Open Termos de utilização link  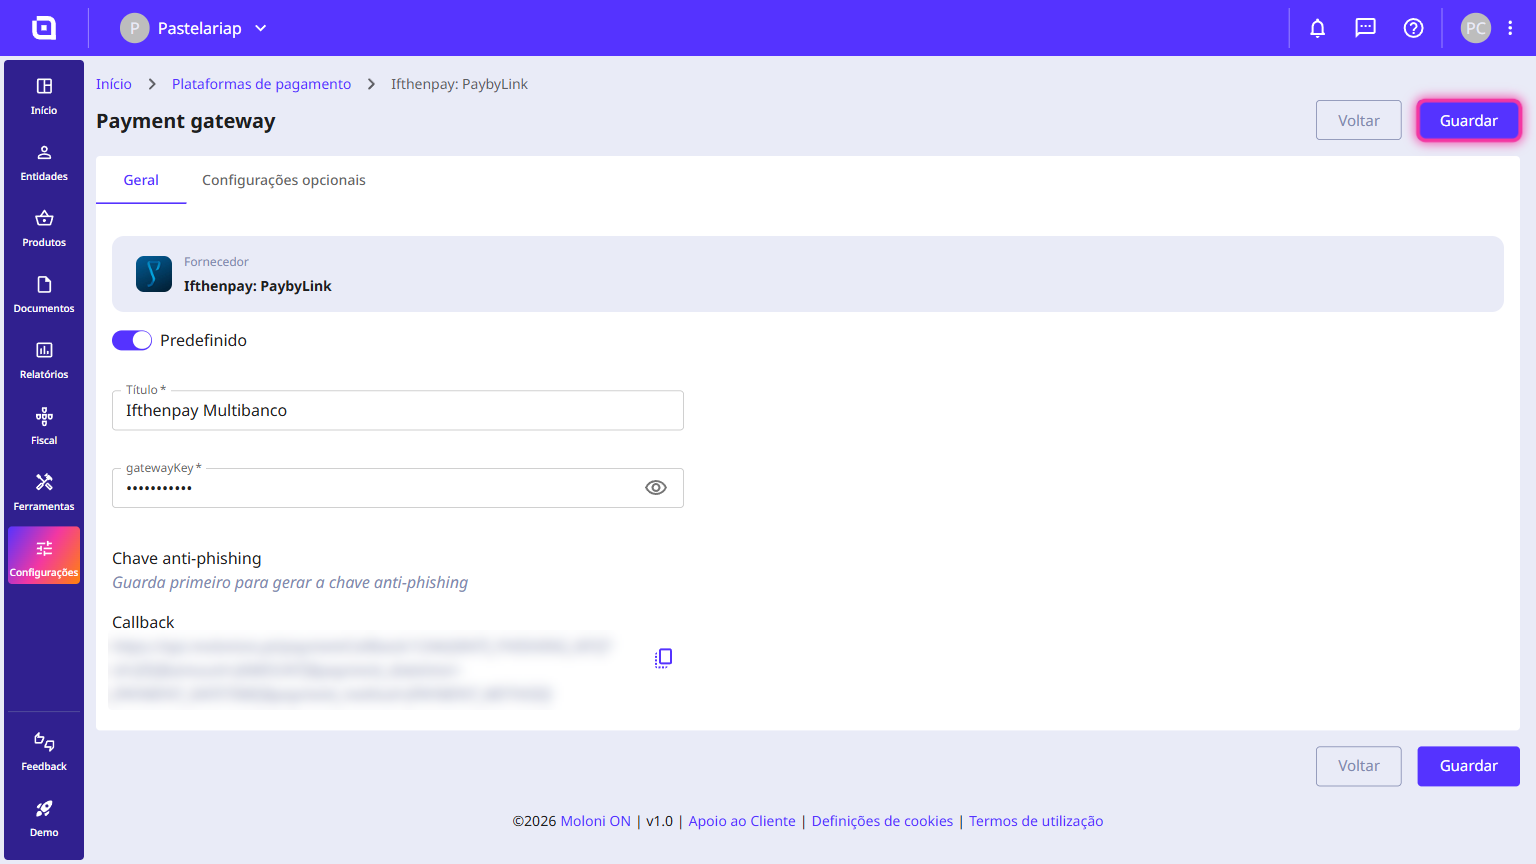1036,821
